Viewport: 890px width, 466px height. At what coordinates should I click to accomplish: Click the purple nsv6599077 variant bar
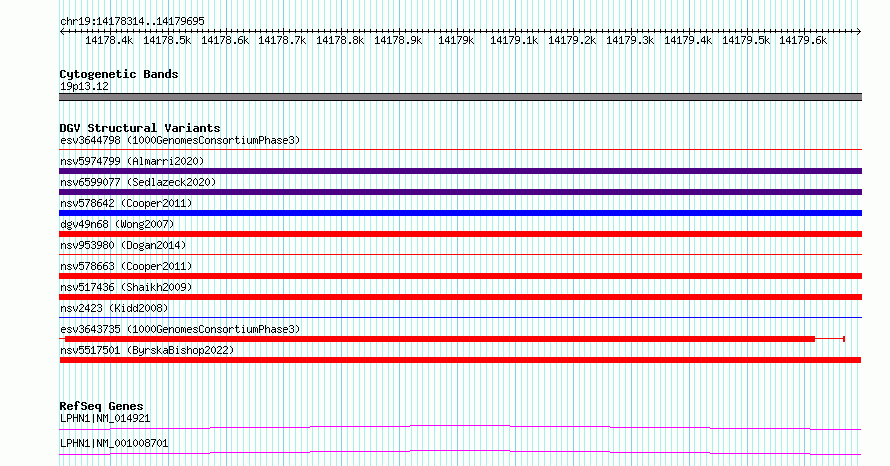(x=460, y=192)
